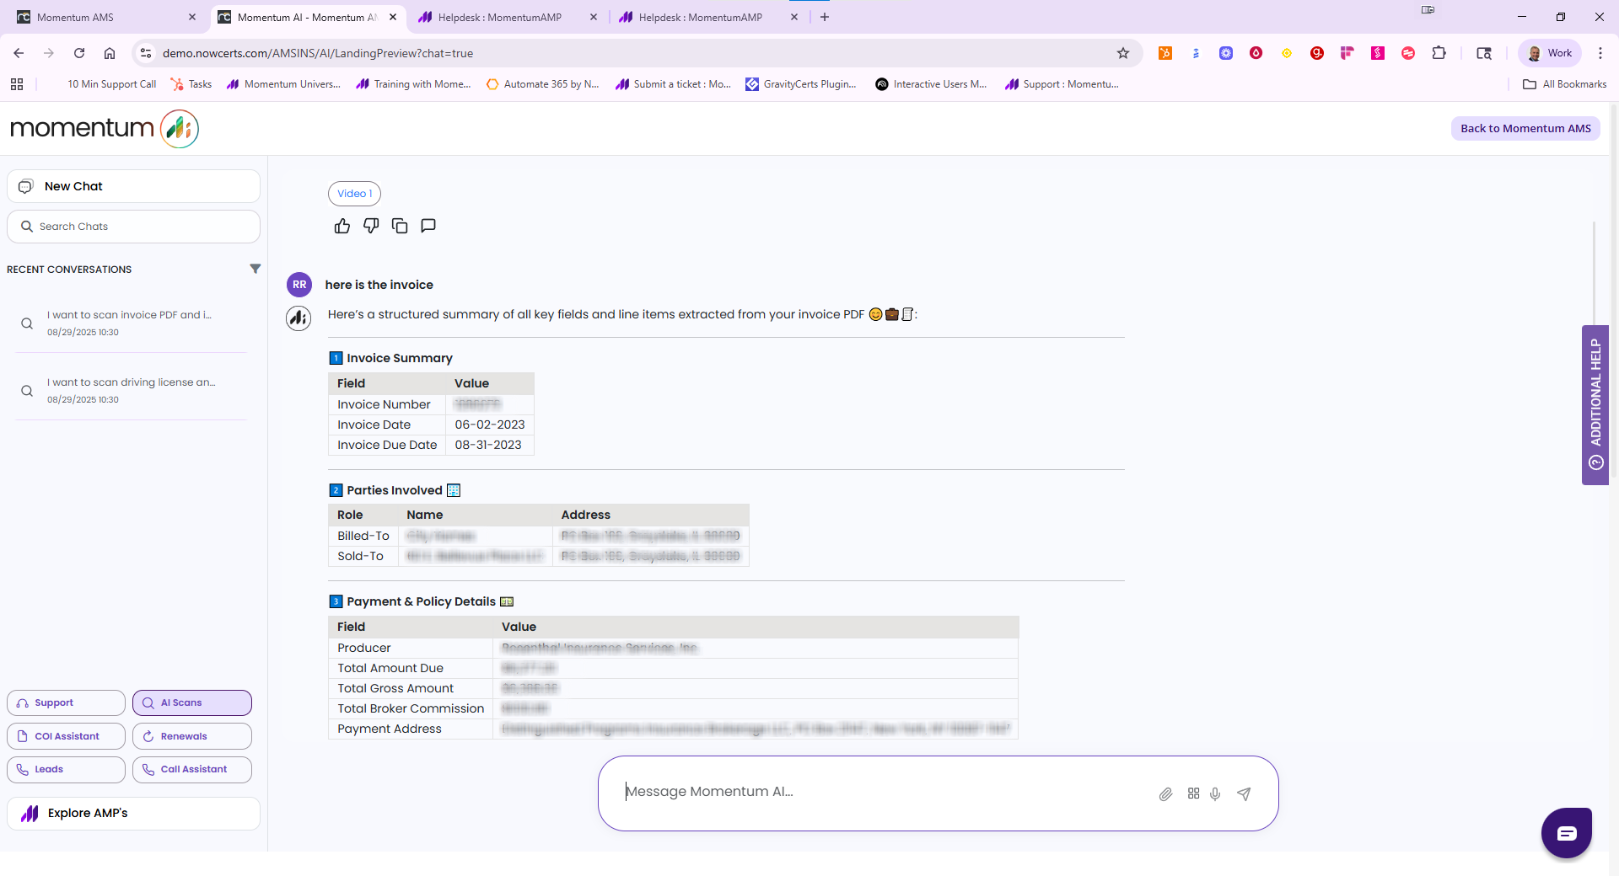Click the Total Broker Commission field label
Image resolution: width=1619 pixels, height=876 pixels.
click(x=411, y=709)
